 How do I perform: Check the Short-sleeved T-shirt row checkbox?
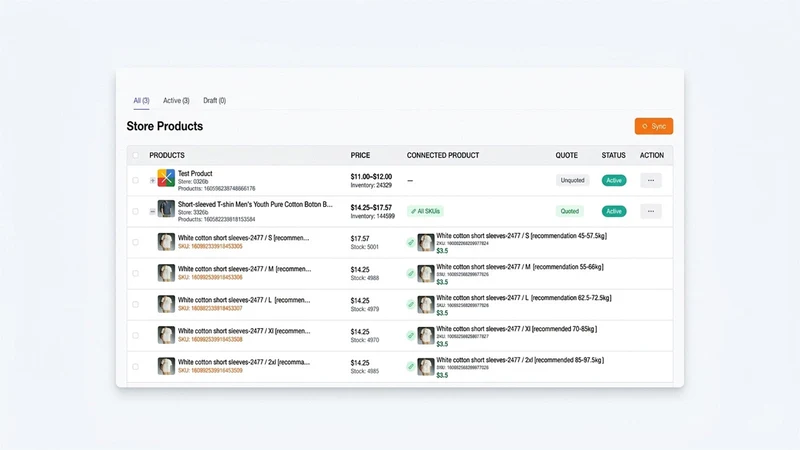135,211
